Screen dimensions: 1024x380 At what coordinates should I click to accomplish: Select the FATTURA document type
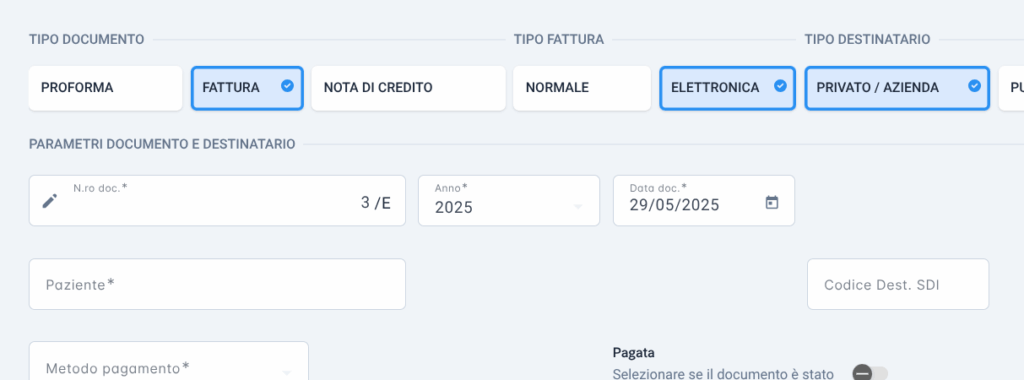click(247, 87)
